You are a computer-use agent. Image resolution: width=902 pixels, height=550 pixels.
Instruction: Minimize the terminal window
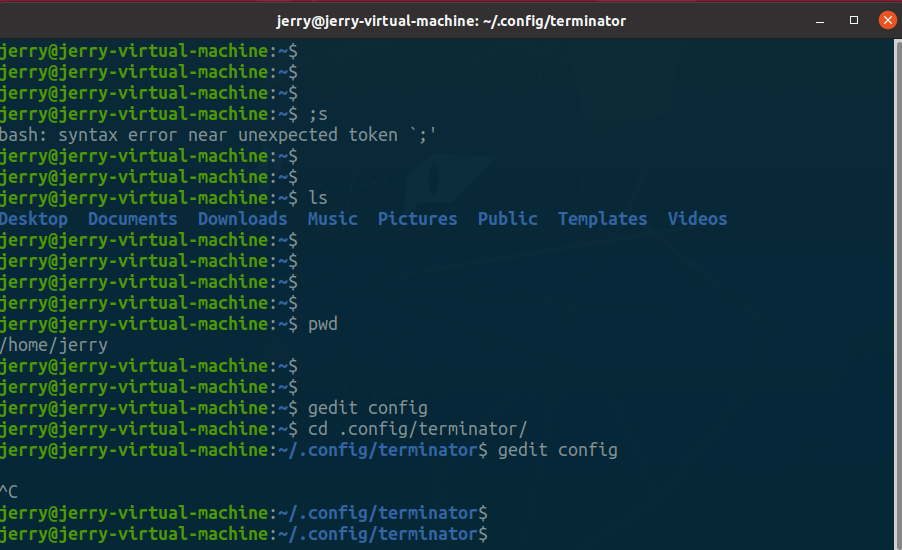coord(820,21)
